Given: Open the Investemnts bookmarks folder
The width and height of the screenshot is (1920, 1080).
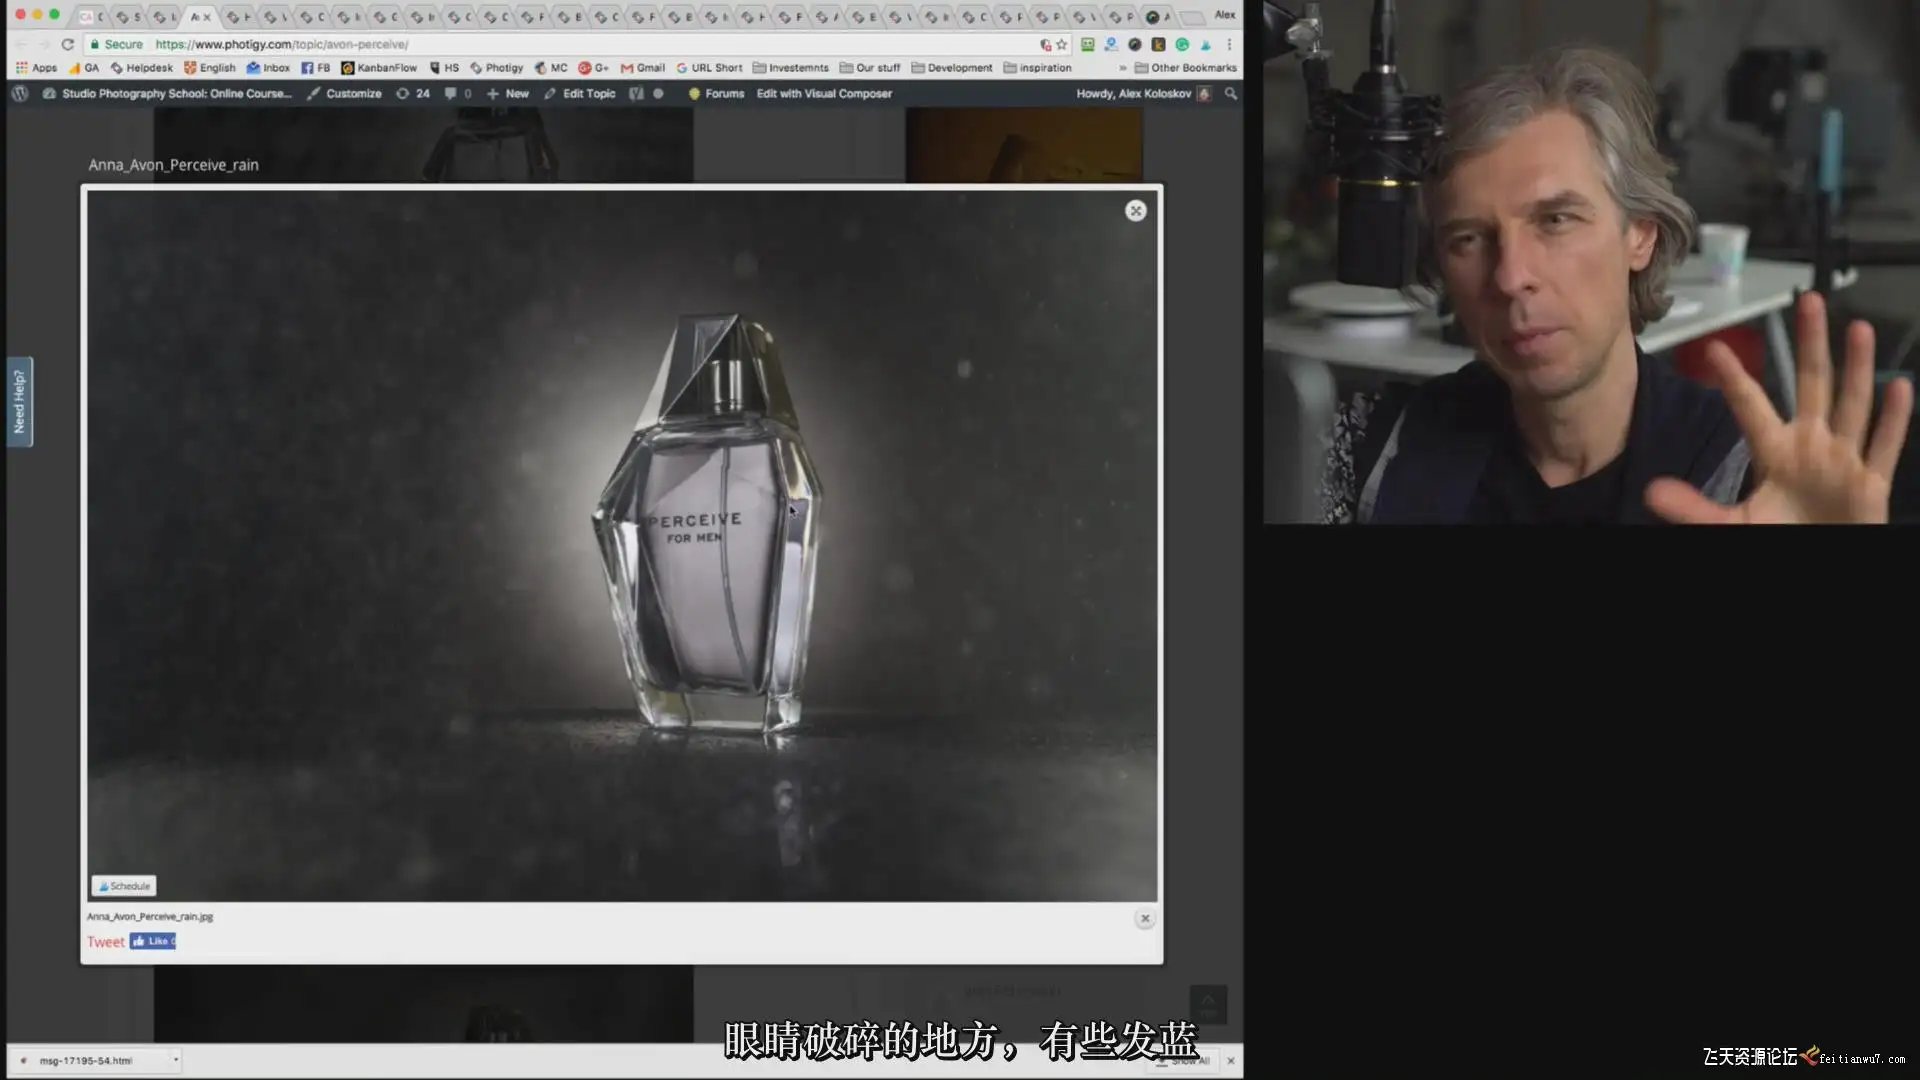Looking at the screenshot, I should click(790, 68).
